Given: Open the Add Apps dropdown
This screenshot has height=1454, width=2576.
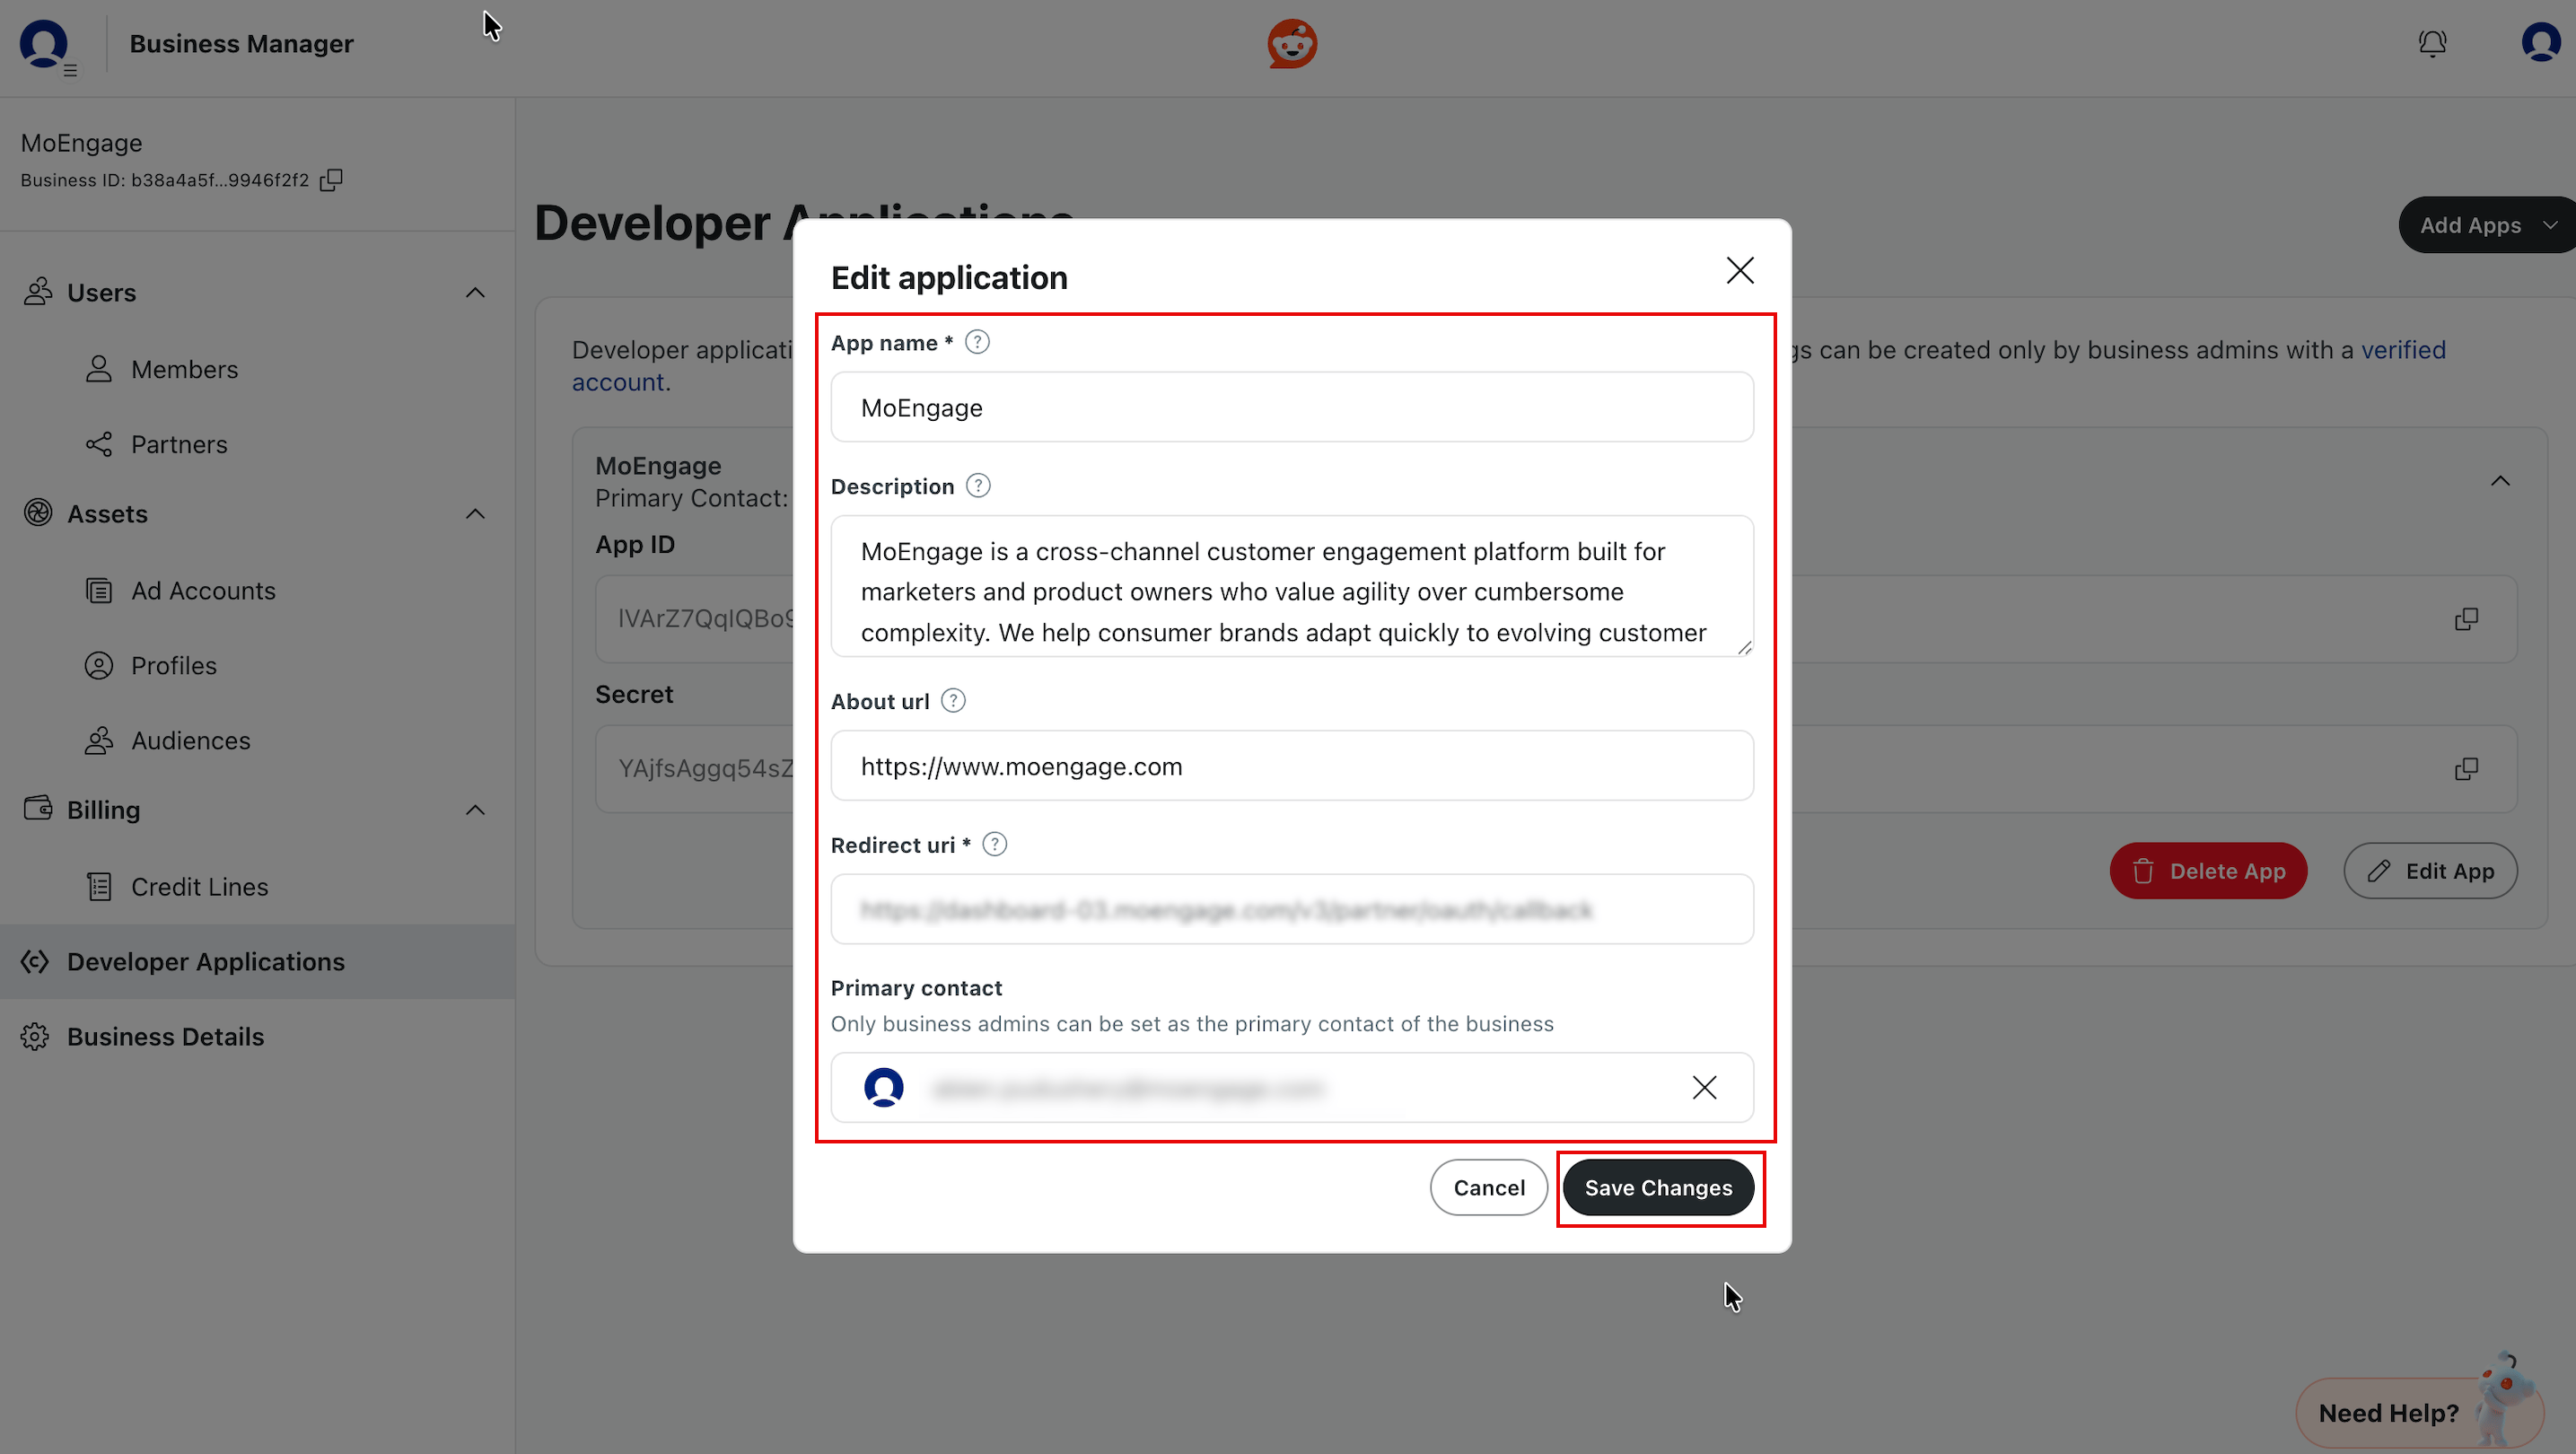Looking at the screenshot, I should pyautogui.click(x=2487, y=225).
